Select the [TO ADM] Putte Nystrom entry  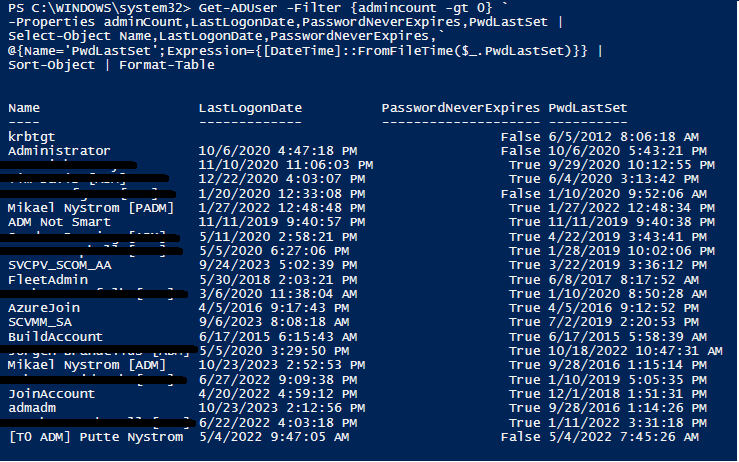96,437
